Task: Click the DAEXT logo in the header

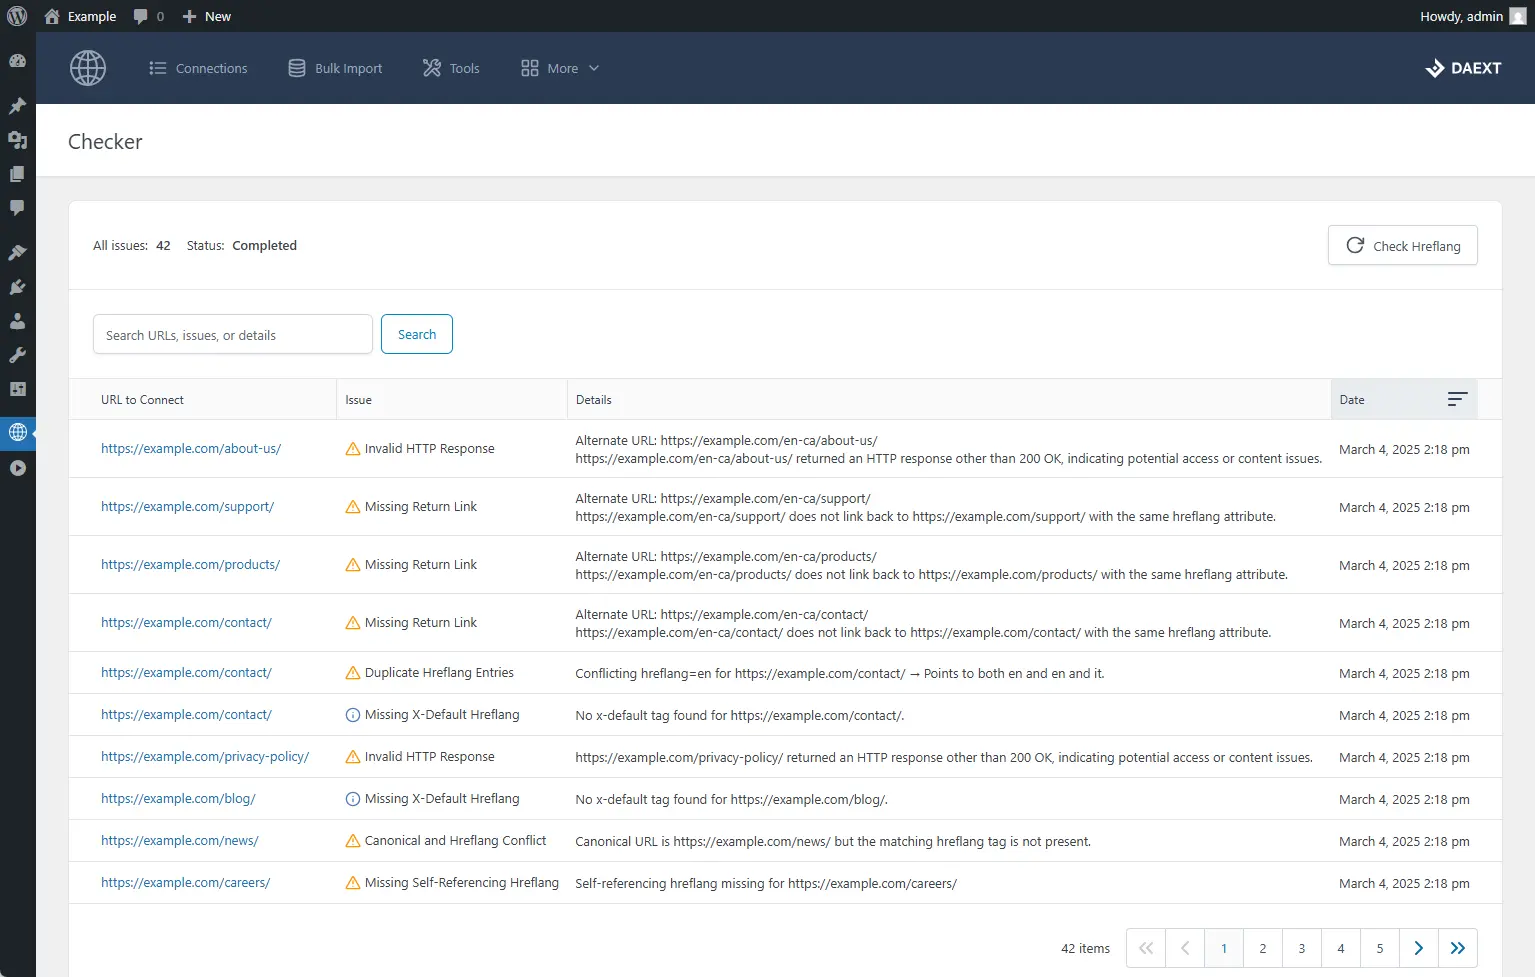Action: point(1463,68)
